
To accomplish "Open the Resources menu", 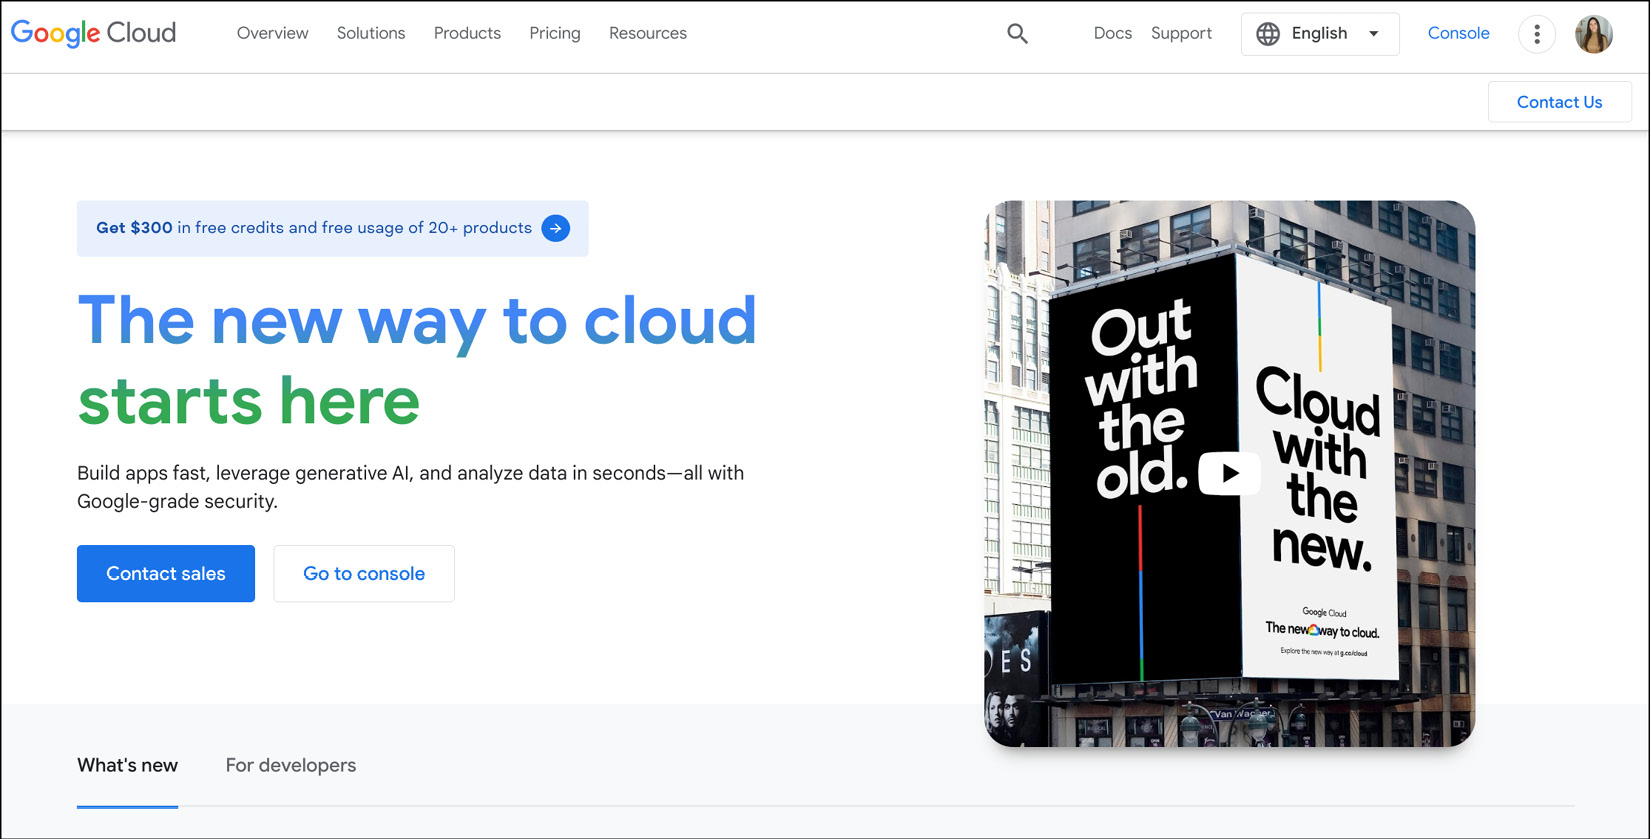I will click(648, 33).
